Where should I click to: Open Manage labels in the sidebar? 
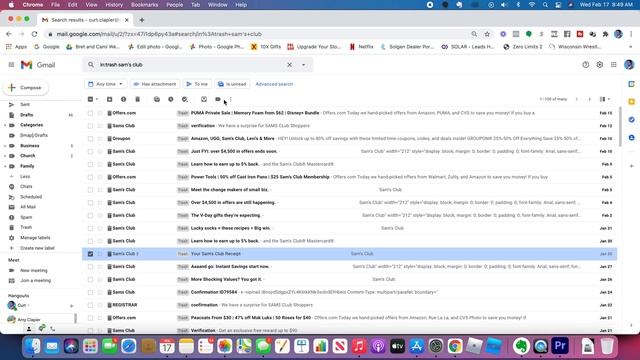tap(35, 238)
